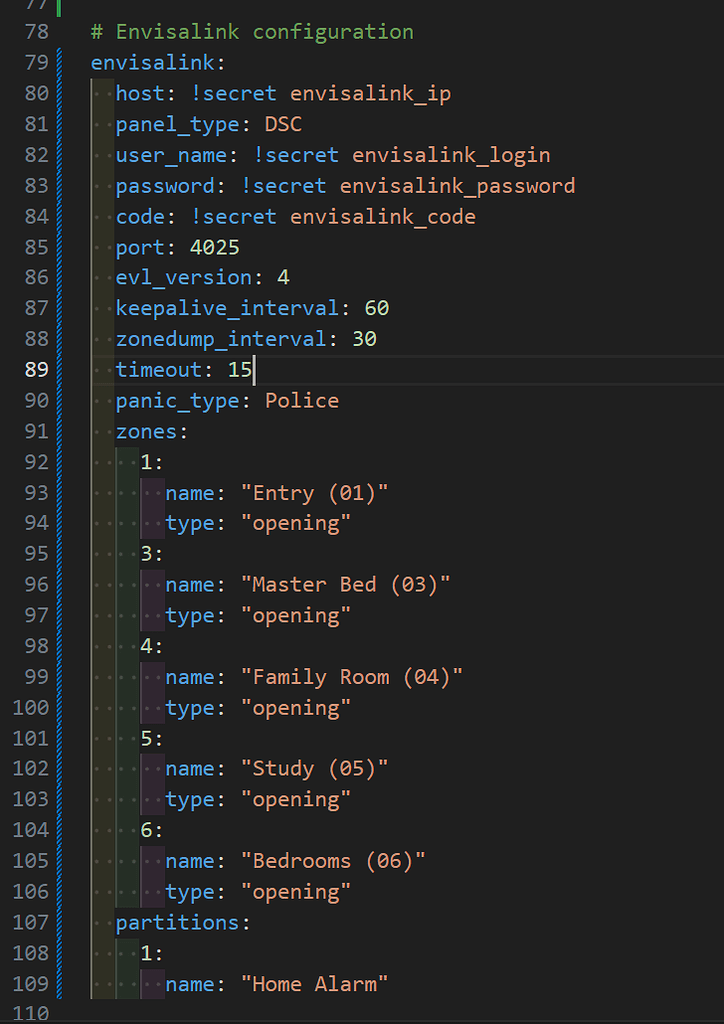Place cursor on the 'envisalink:' root key

[x=152, y=63]
